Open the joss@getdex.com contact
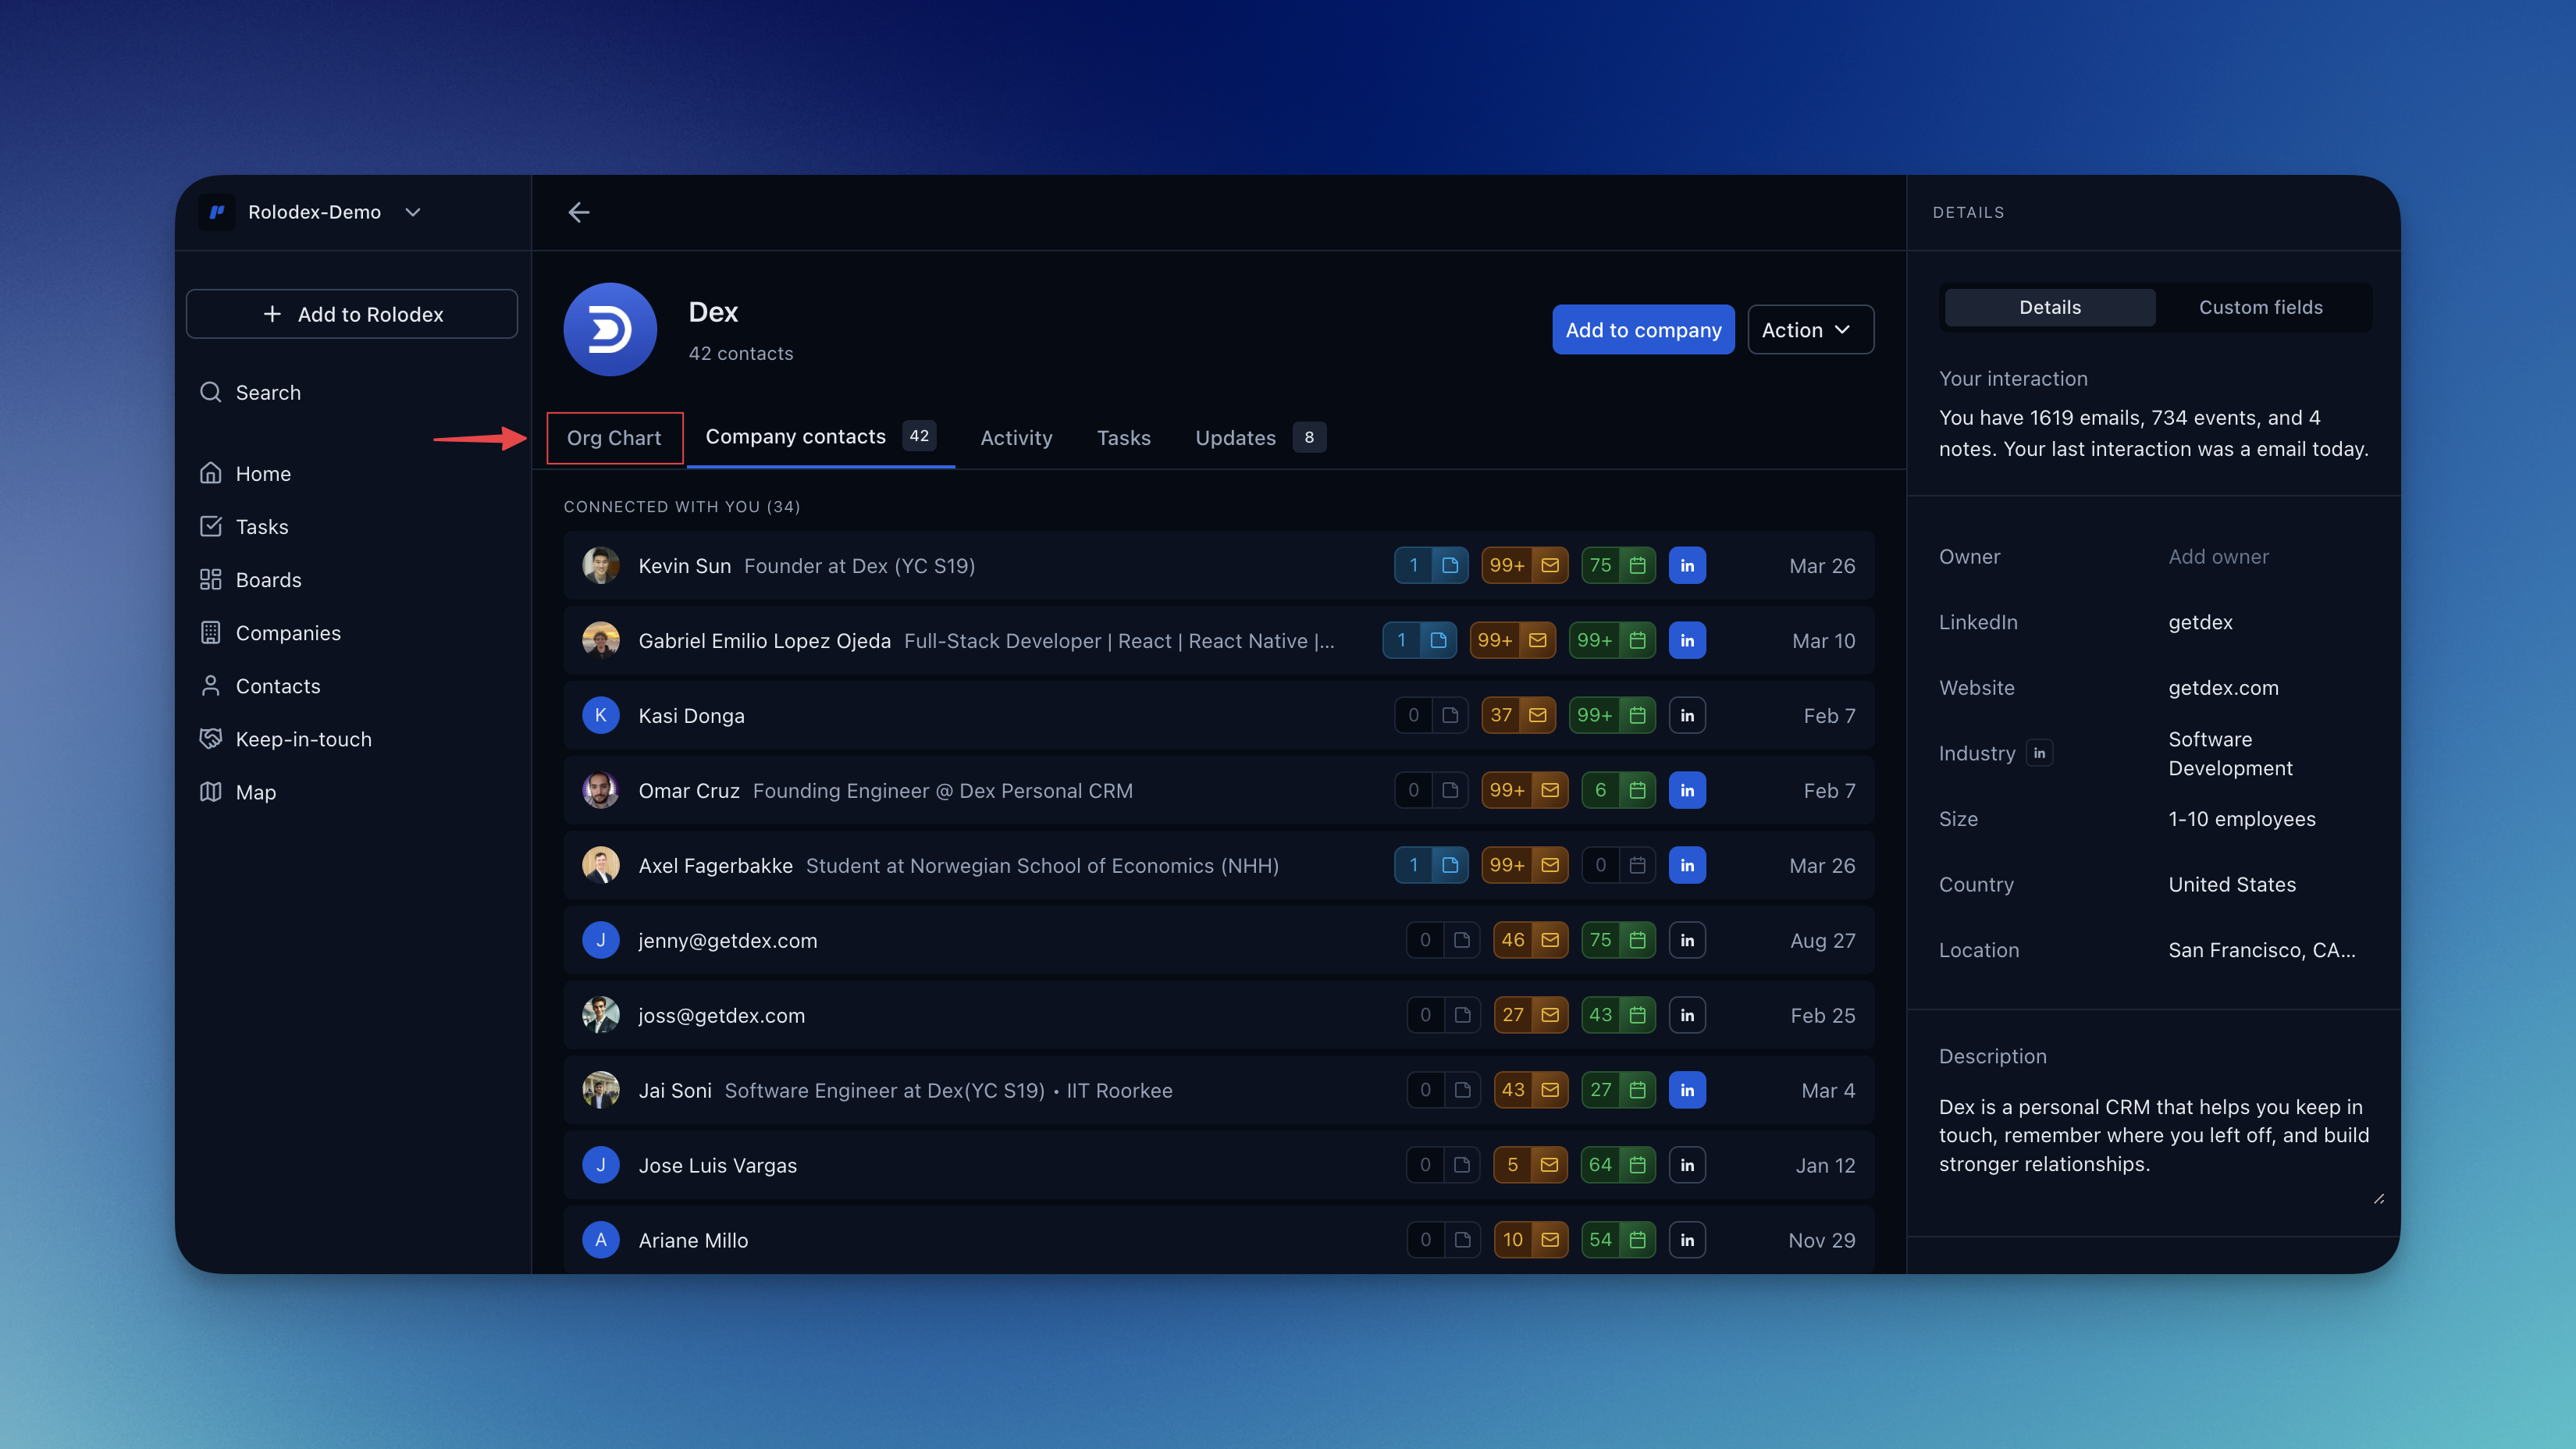2576x1449 pixels. [1219, 1016]
